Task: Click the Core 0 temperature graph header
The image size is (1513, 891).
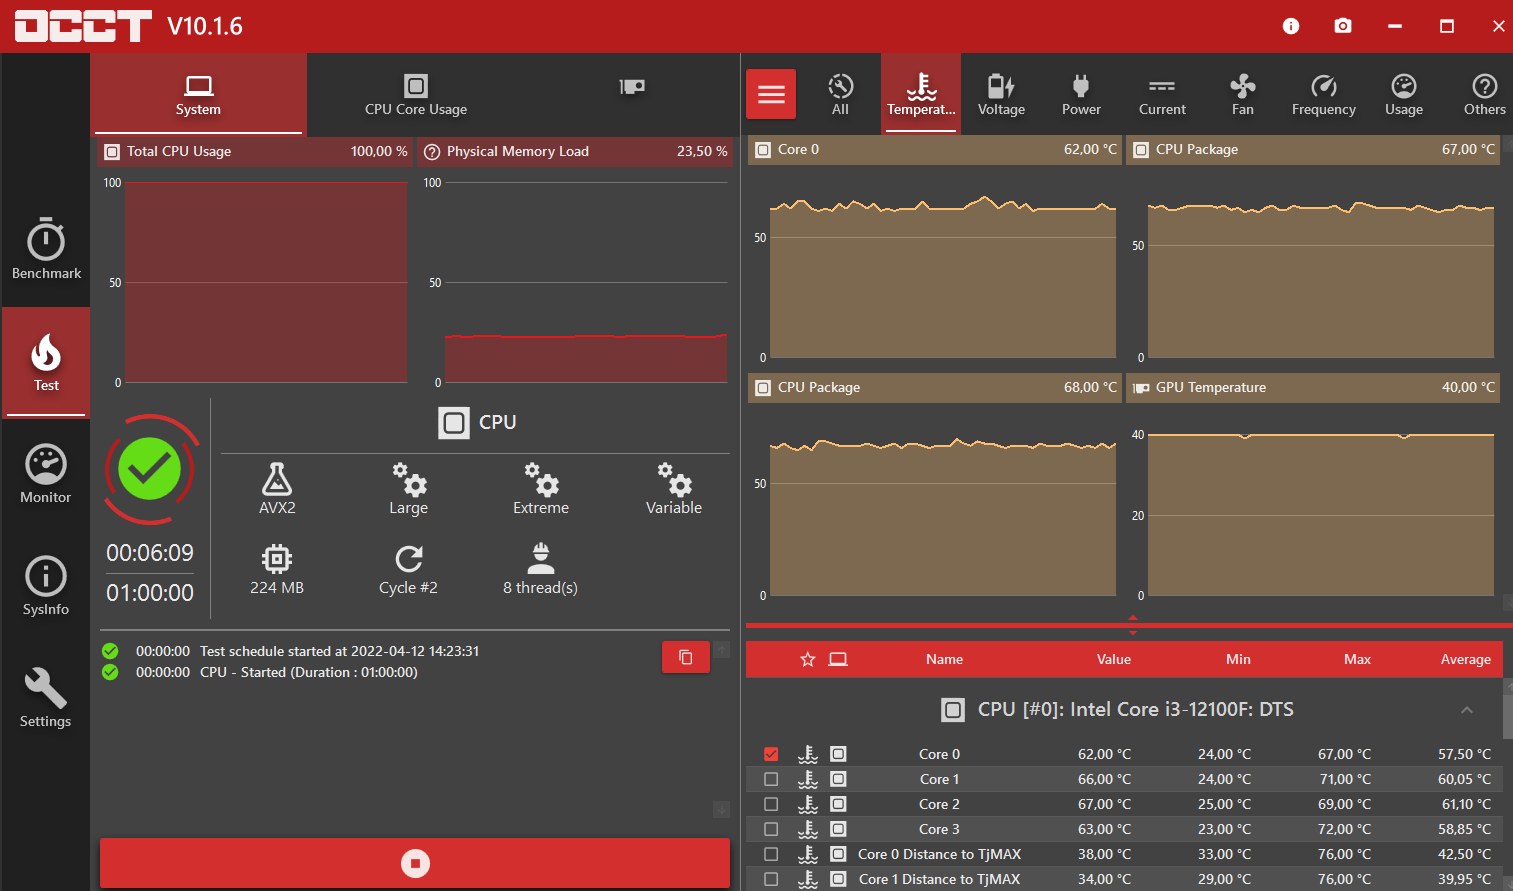Action: [x=935, y=150]
